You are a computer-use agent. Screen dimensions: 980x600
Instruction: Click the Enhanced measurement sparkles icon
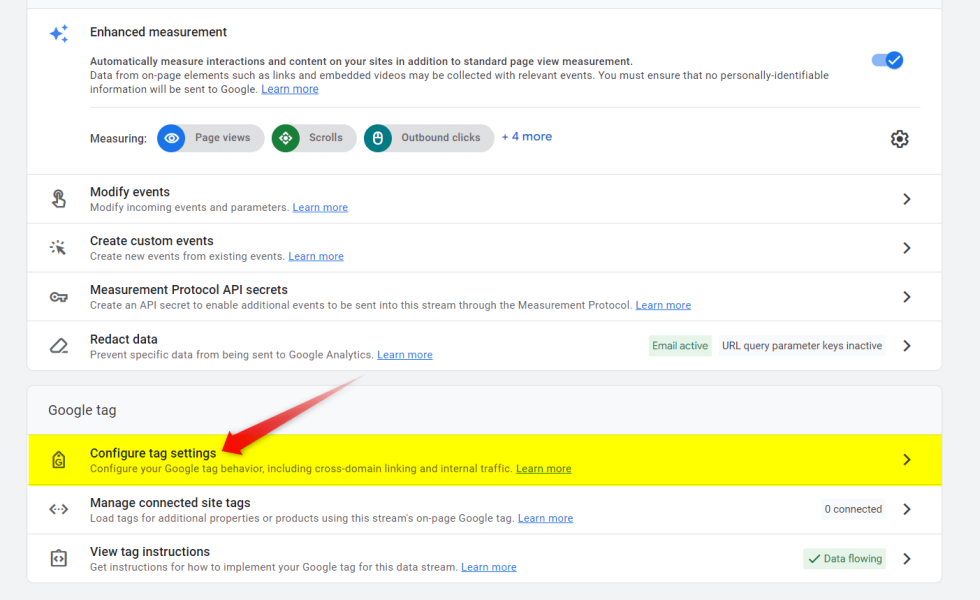[58, 33]
